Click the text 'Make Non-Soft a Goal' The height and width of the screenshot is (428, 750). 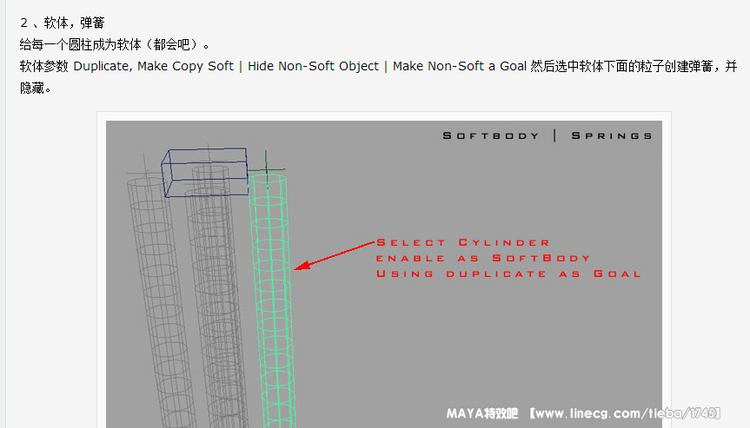click(460, 66)
